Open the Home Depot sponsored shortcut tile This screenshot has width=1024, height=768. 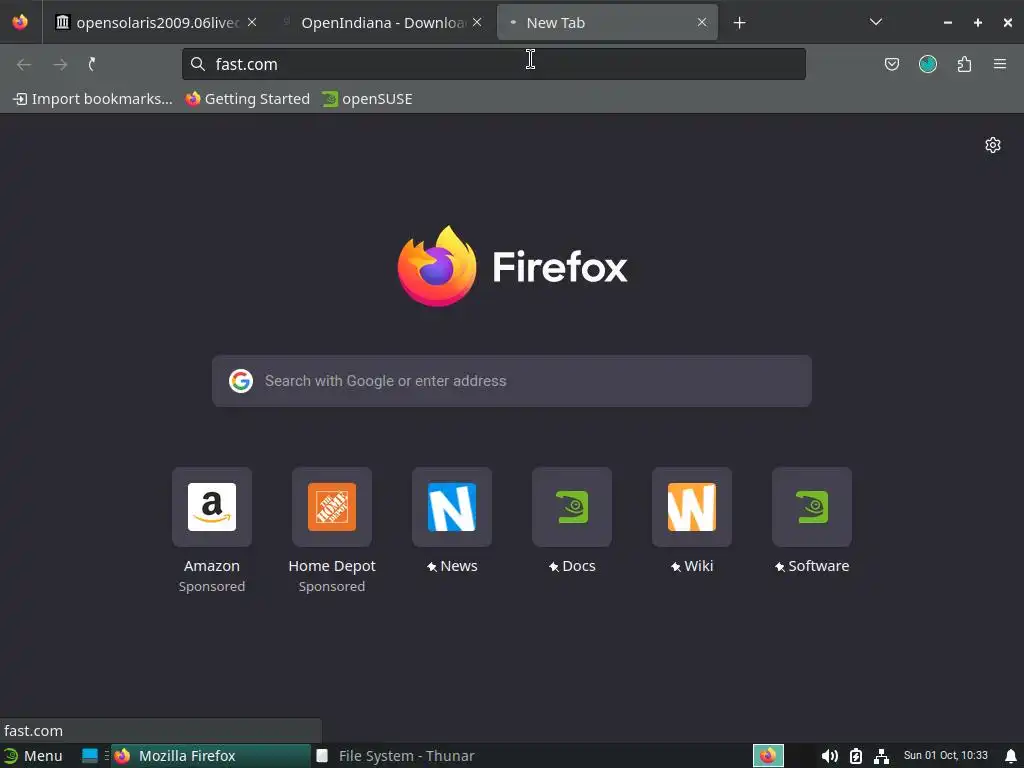point(332,507)
